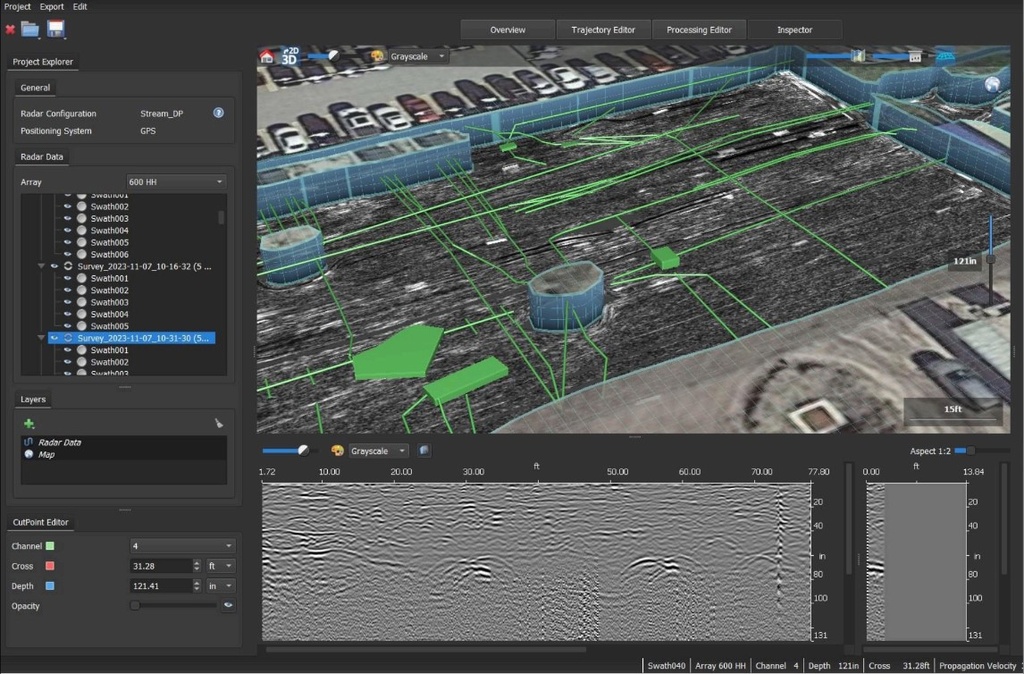
Task: Click the Cross distance input field
Action: 164,566
